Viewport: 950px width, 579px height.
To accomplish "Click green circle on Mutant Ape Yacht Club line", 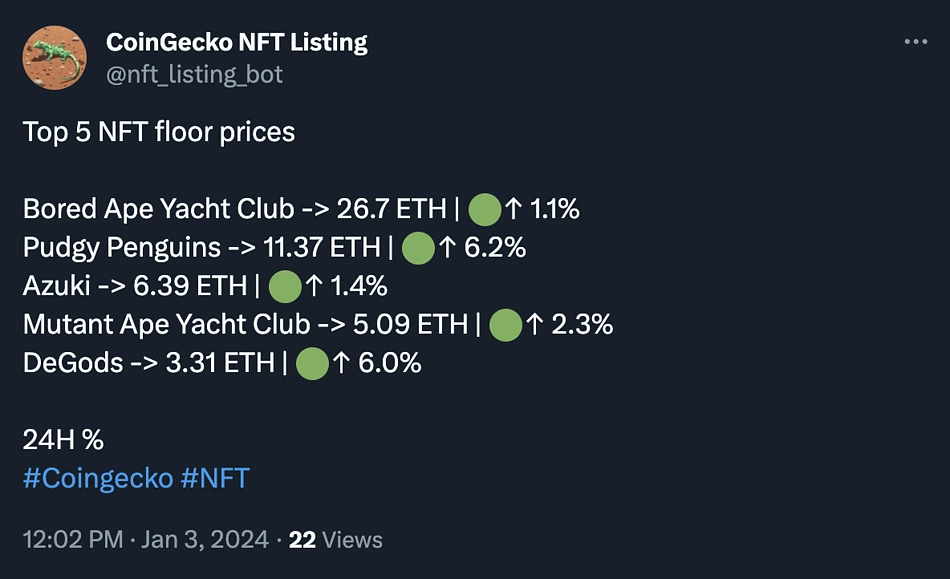I will pyautogui.click(x=505, y=325).
